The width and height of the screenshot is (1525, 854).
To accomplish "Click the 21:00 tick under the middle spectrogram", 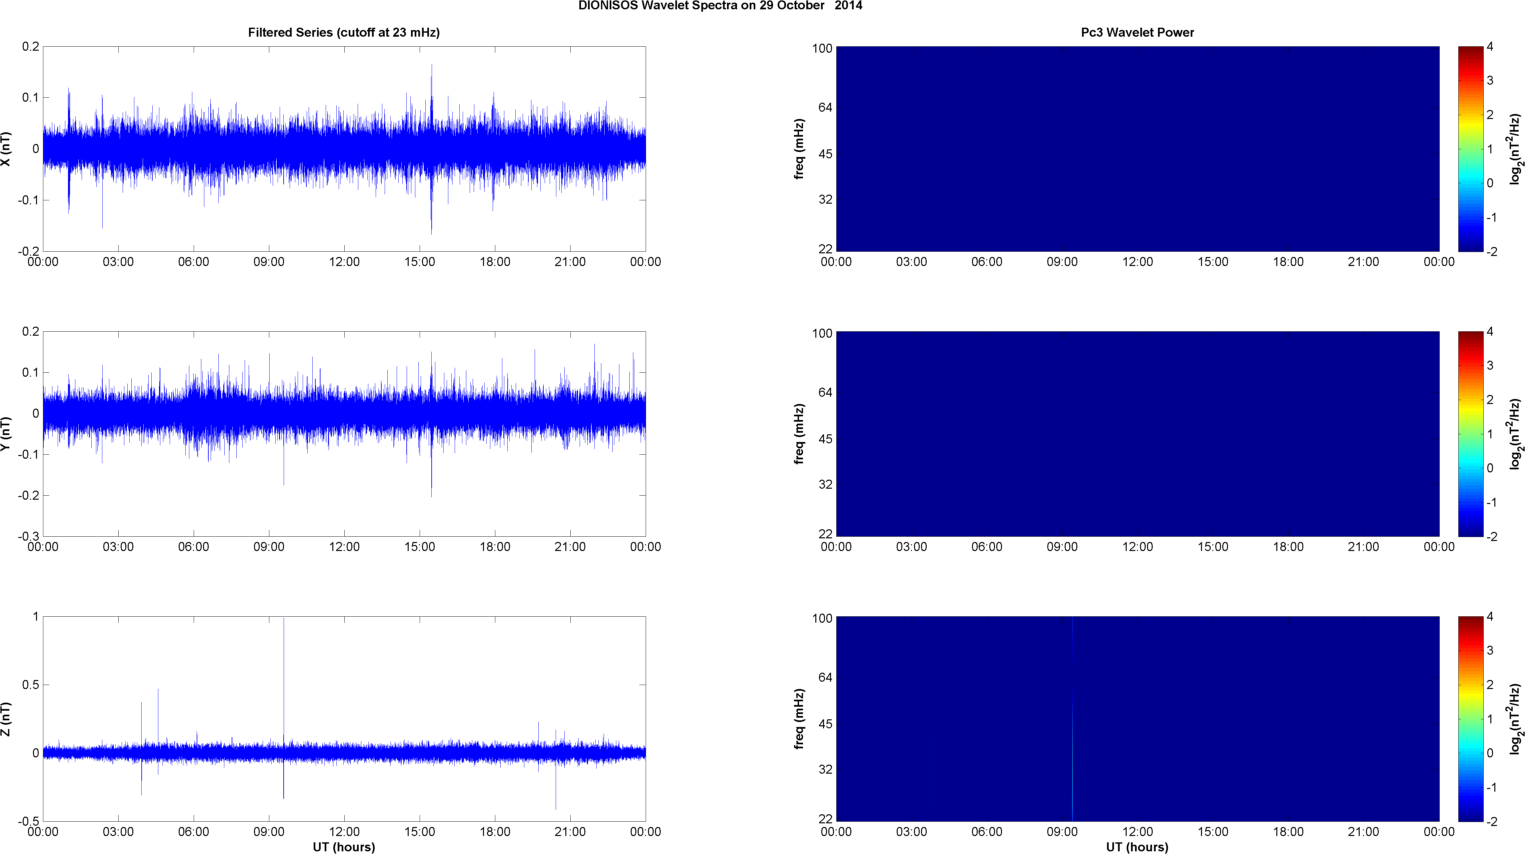I will 1364,547.
